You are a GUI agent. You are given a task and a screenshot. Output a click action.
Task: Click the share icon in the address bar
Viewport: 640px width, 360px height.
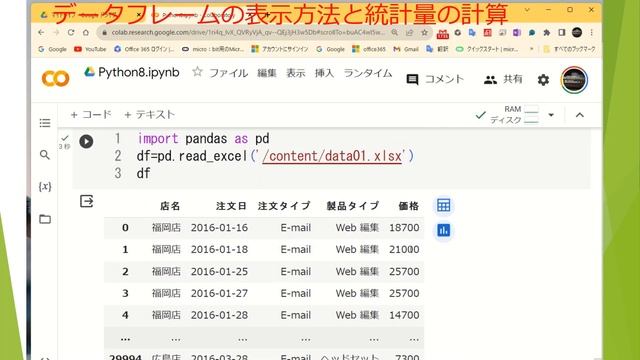tap(409, 32)
